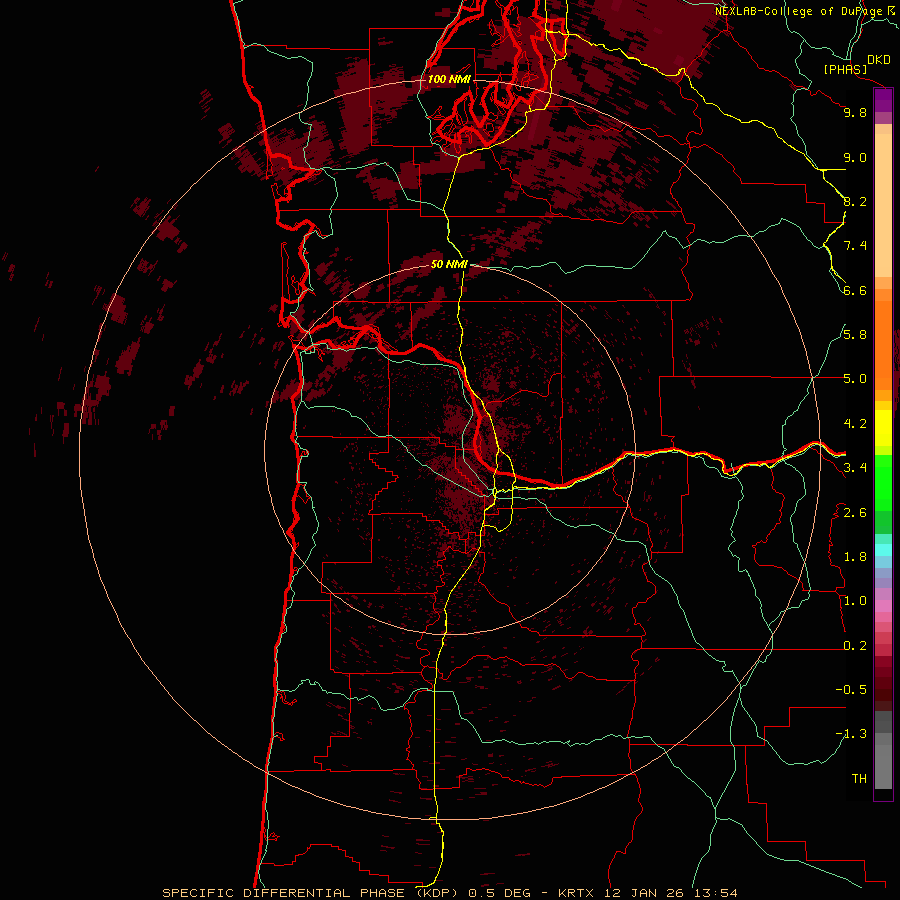Screen dimensions: 900x900
Task: Pick the large peach segment of the color bar
Action: [883, 205]
